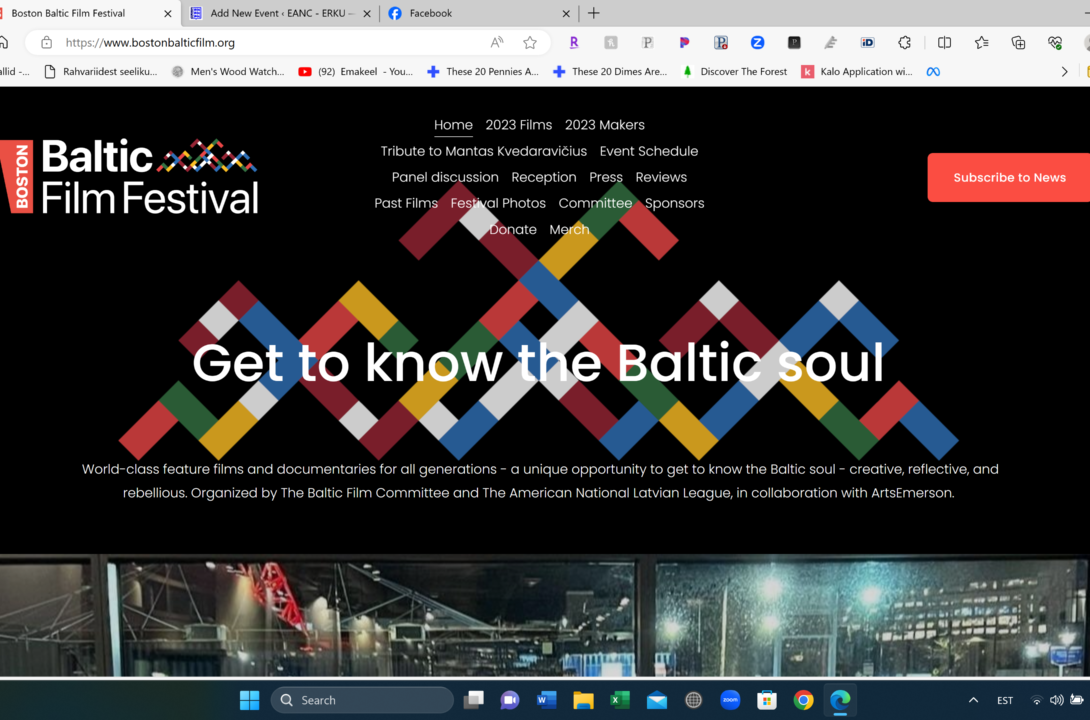This screenshot has width=1090, height=720.
Task: Open the Favorites list icon
Action: (981, 43)
